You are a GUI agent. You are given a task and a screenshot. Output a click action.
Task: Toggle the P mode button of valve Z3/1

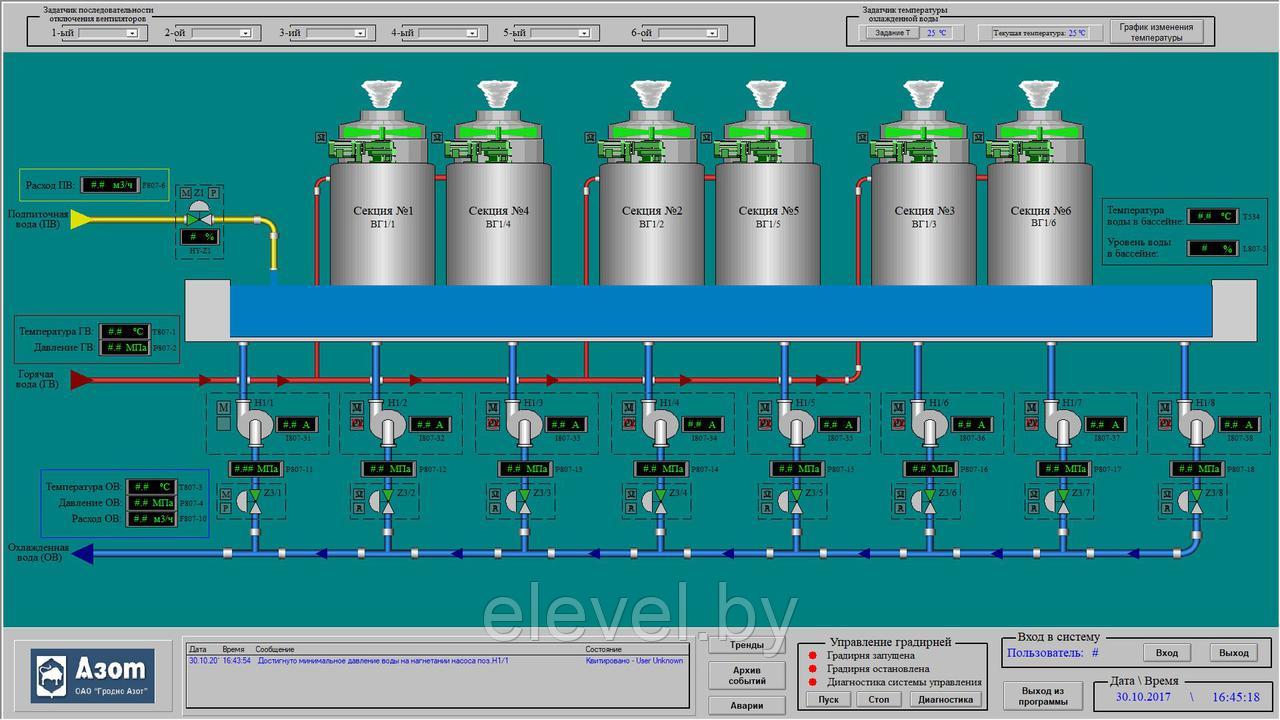click(x=225, y=508)
